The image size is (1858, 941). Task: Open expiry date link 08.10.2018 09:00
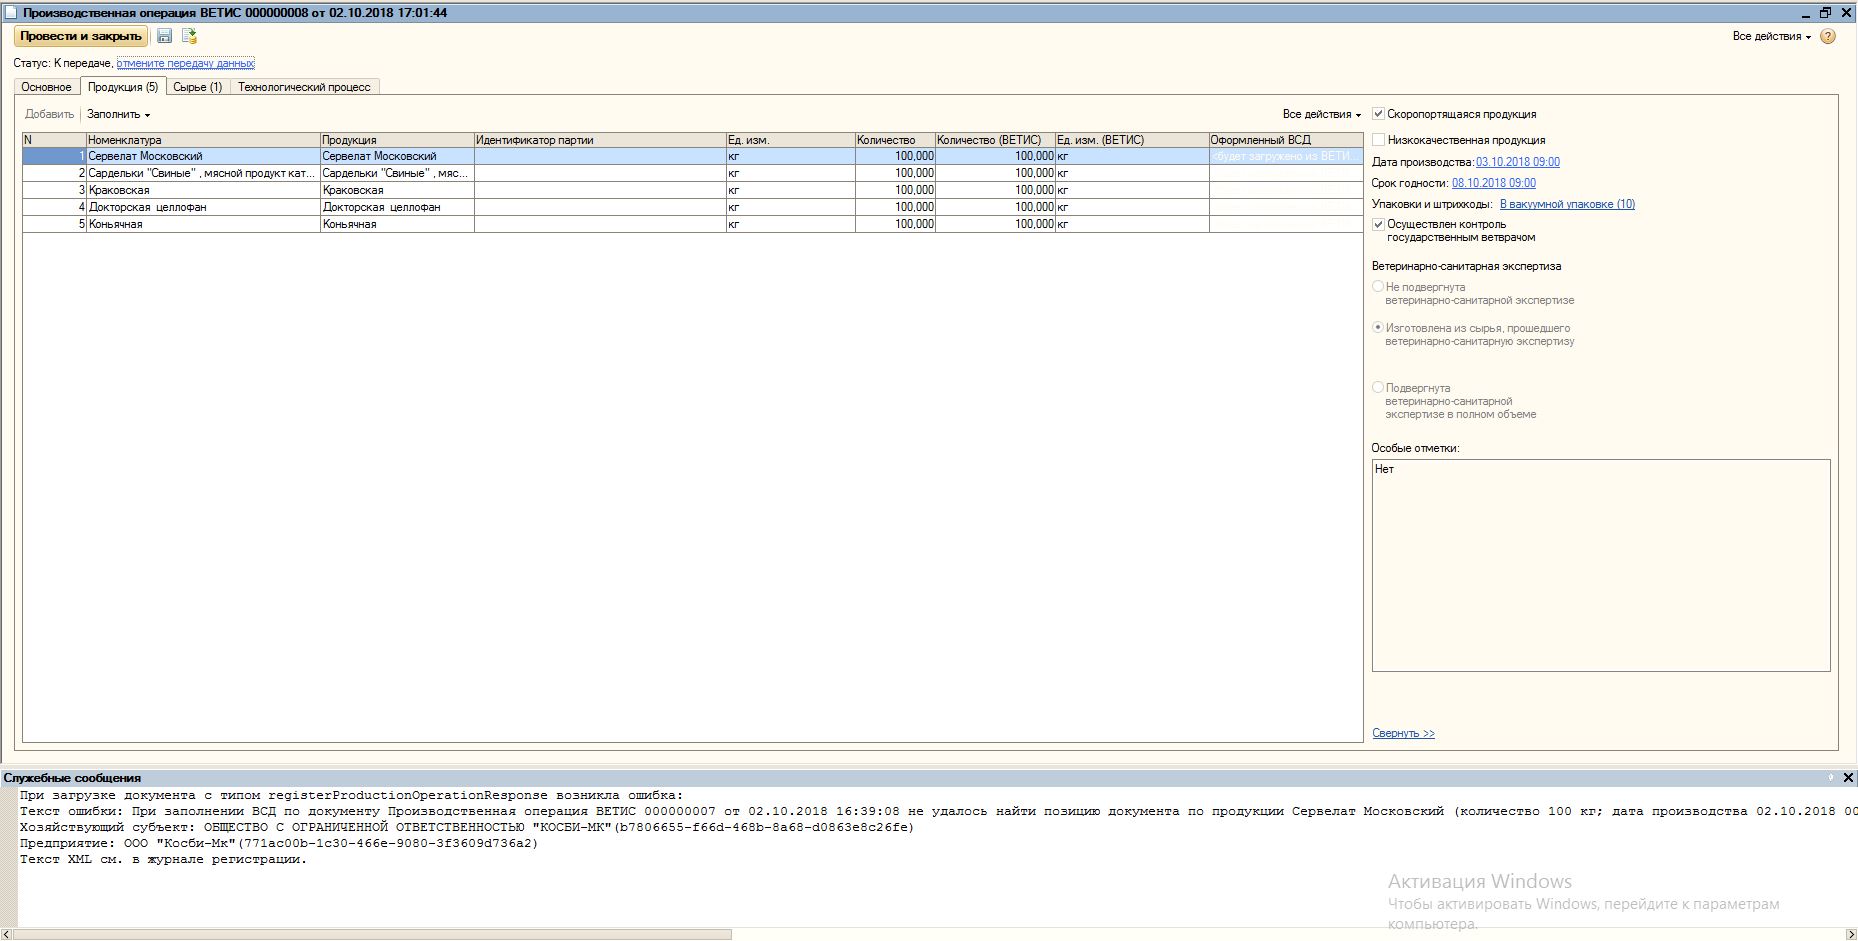1494,183
